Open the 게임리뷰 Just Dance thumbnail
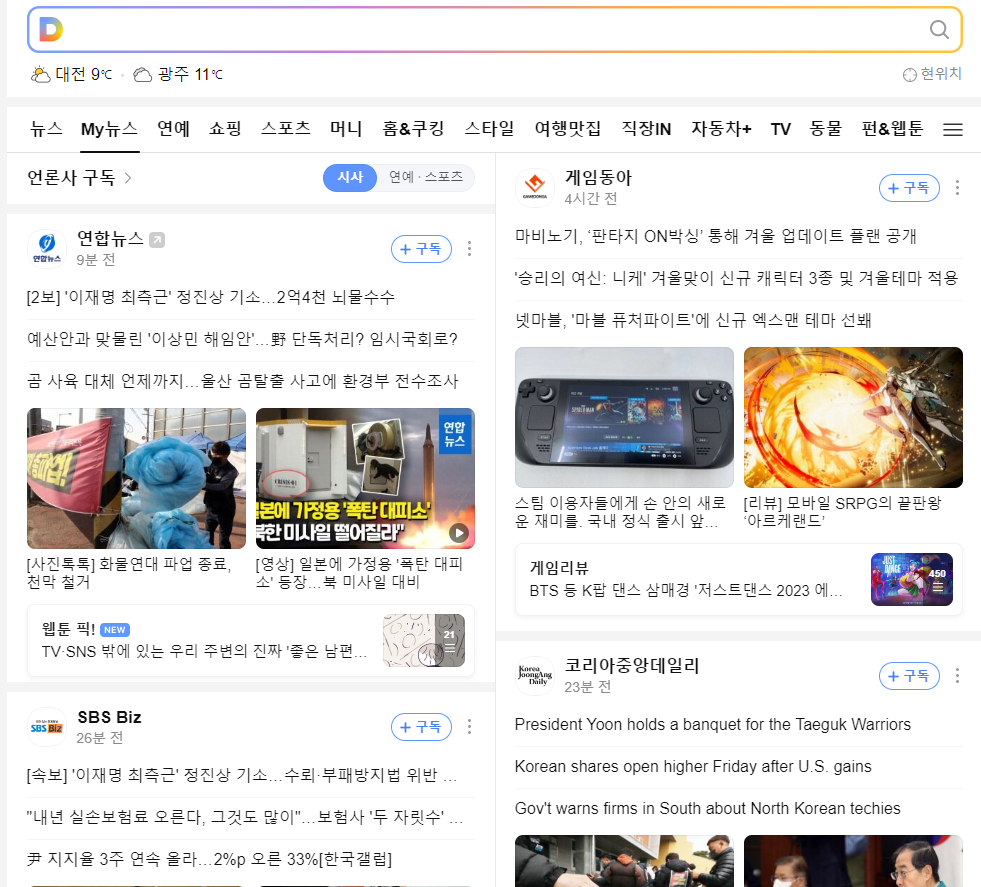981x887 pixels. point(912,579)
